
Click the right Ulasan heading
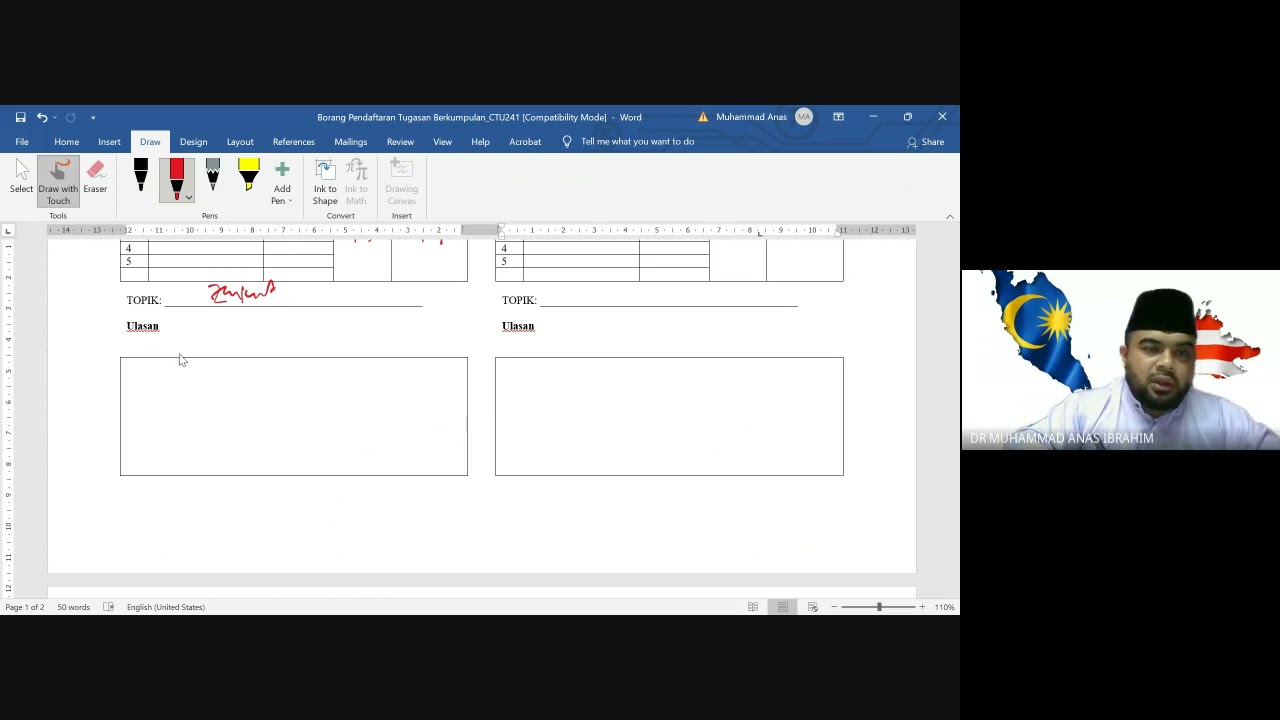click(x=518, y=326)
